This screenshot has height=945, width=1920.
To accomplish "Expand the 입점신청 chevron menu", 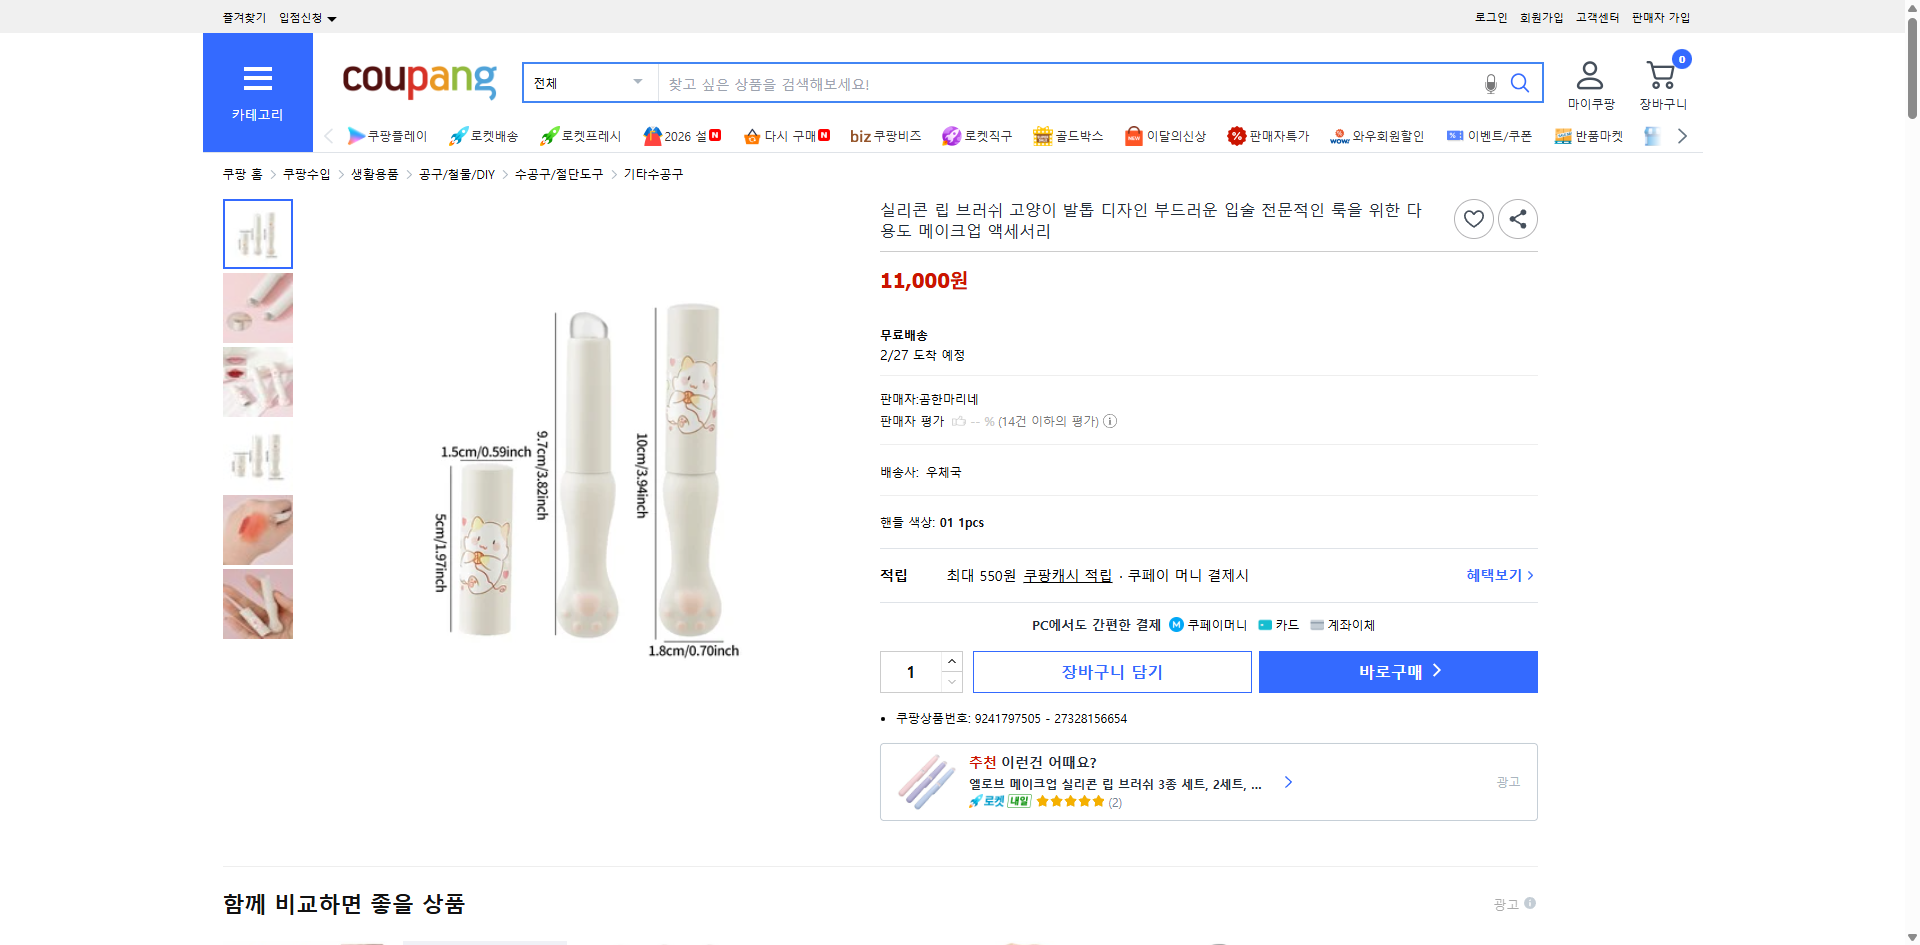I will (332, 17).
